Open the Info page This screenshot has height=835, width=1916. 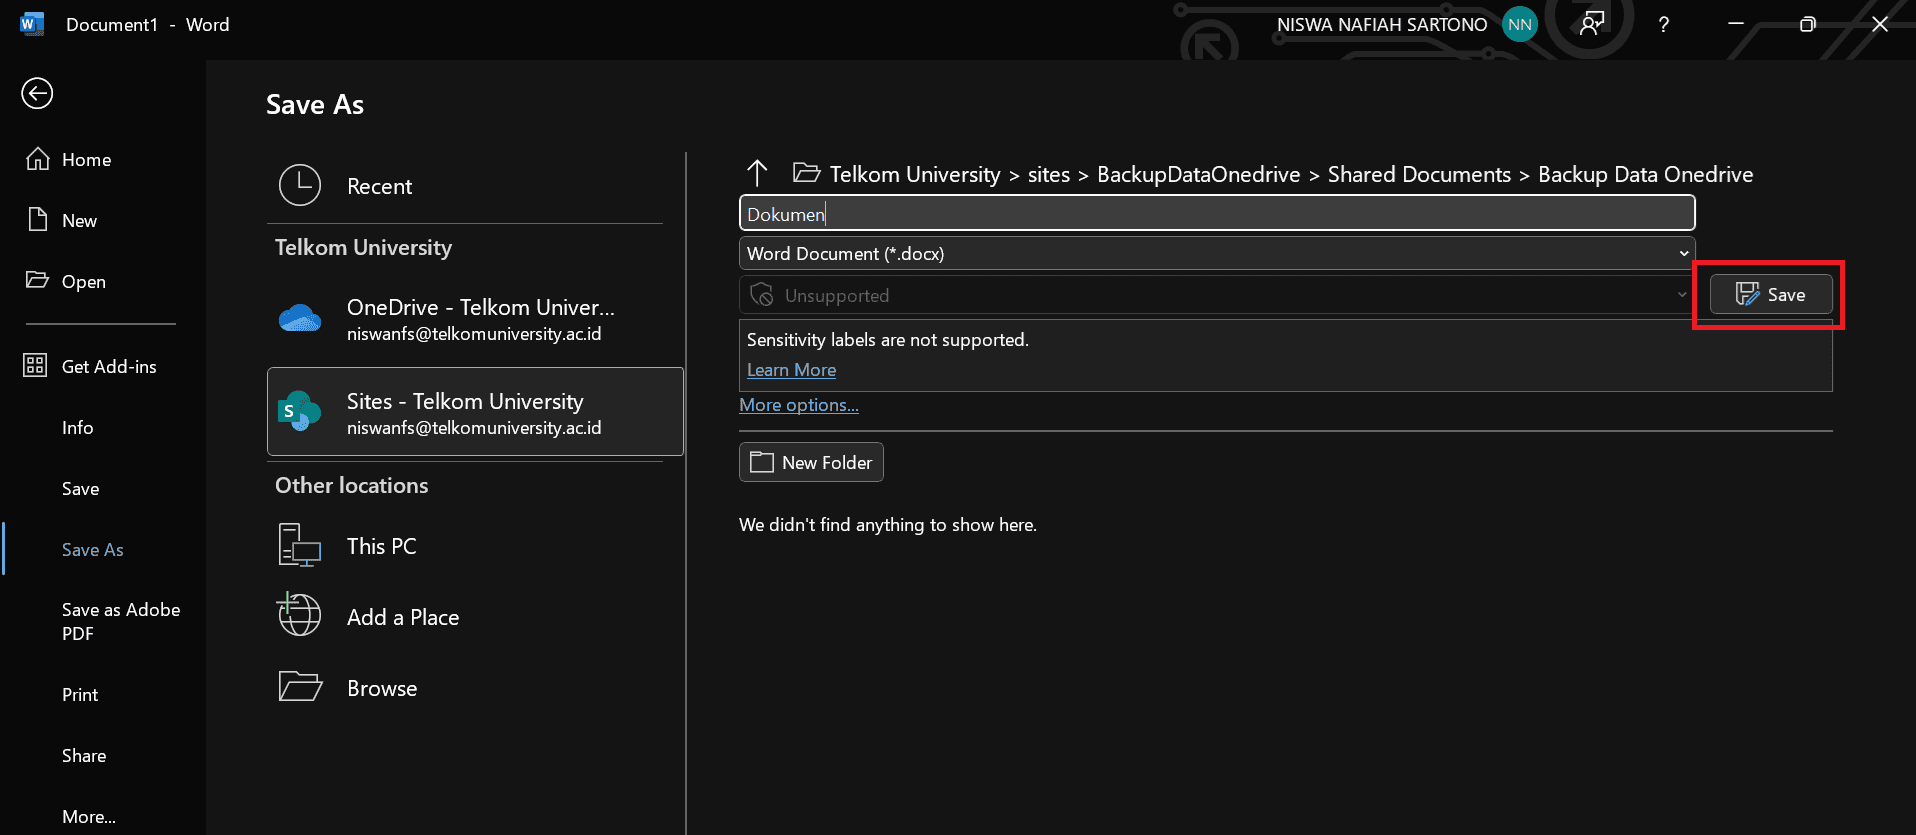(x=77, y=428)
